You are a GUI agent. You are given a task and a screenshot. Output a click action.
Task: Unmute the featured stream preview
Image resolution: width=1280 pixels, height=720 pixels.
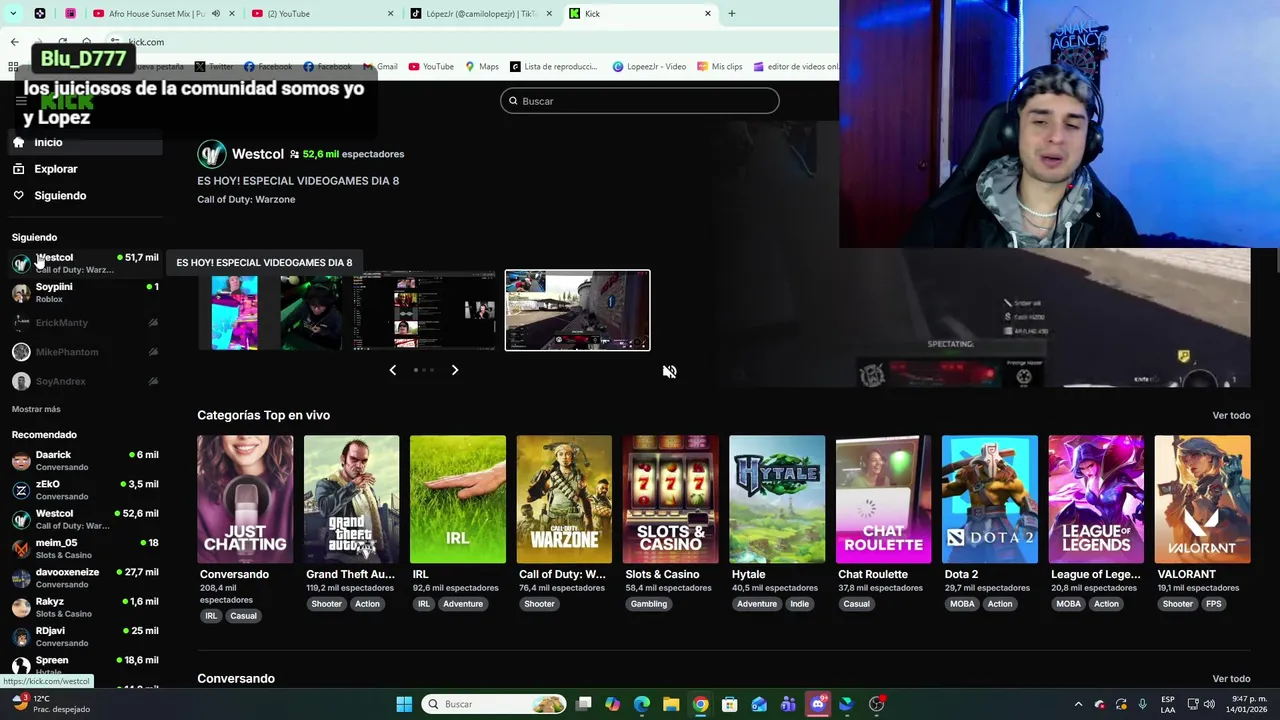click(669, 371)
